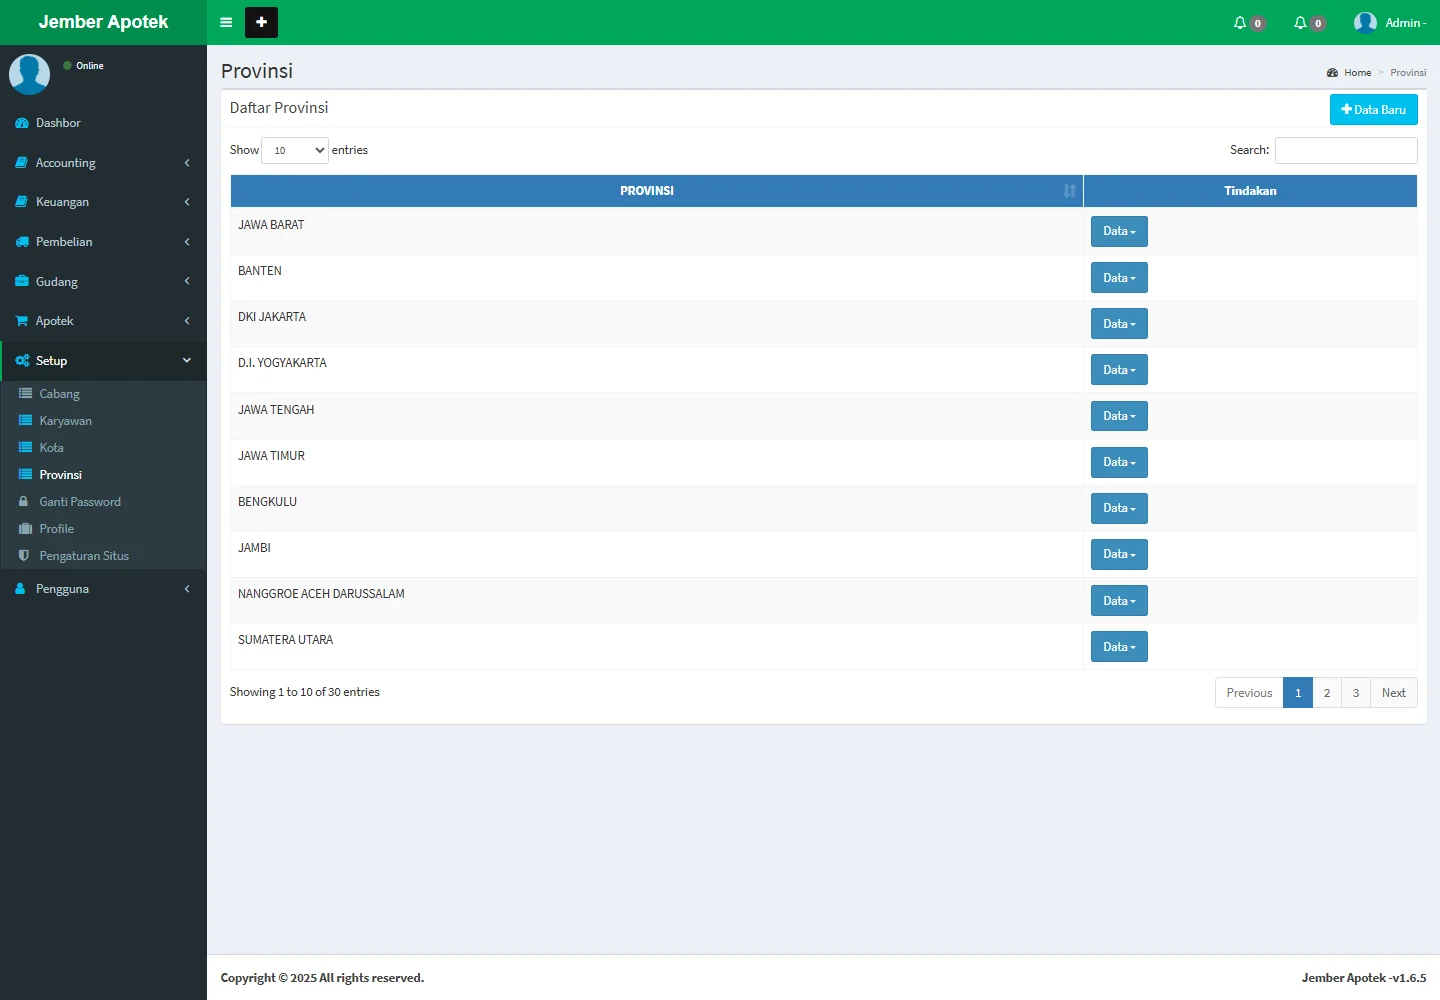Expand the Accounting sidebar menu
The image size is (1440, 1000).
[103, 163]
